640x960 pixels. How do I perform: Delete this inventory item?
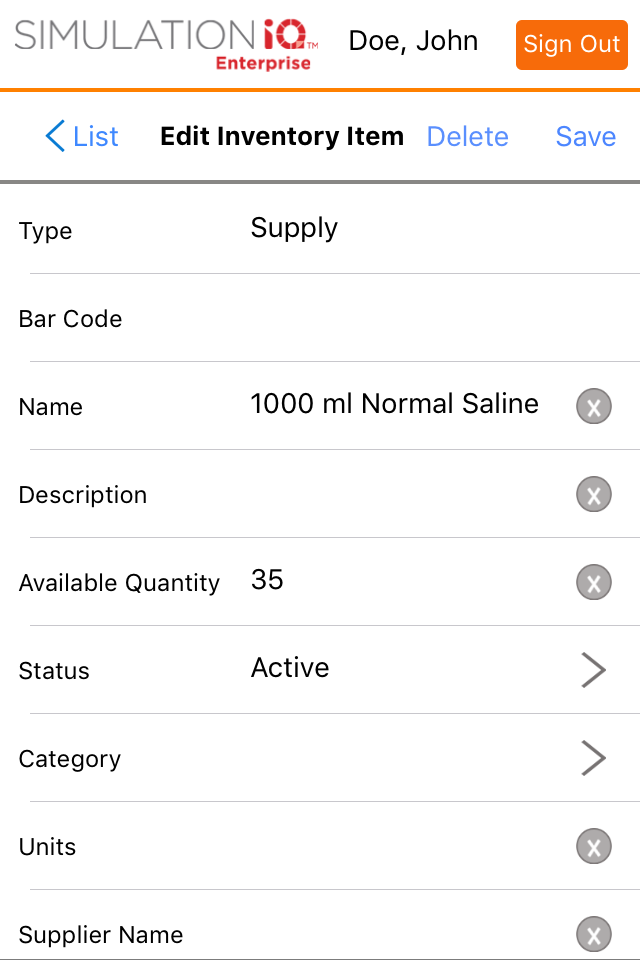[x=467, y=136]
